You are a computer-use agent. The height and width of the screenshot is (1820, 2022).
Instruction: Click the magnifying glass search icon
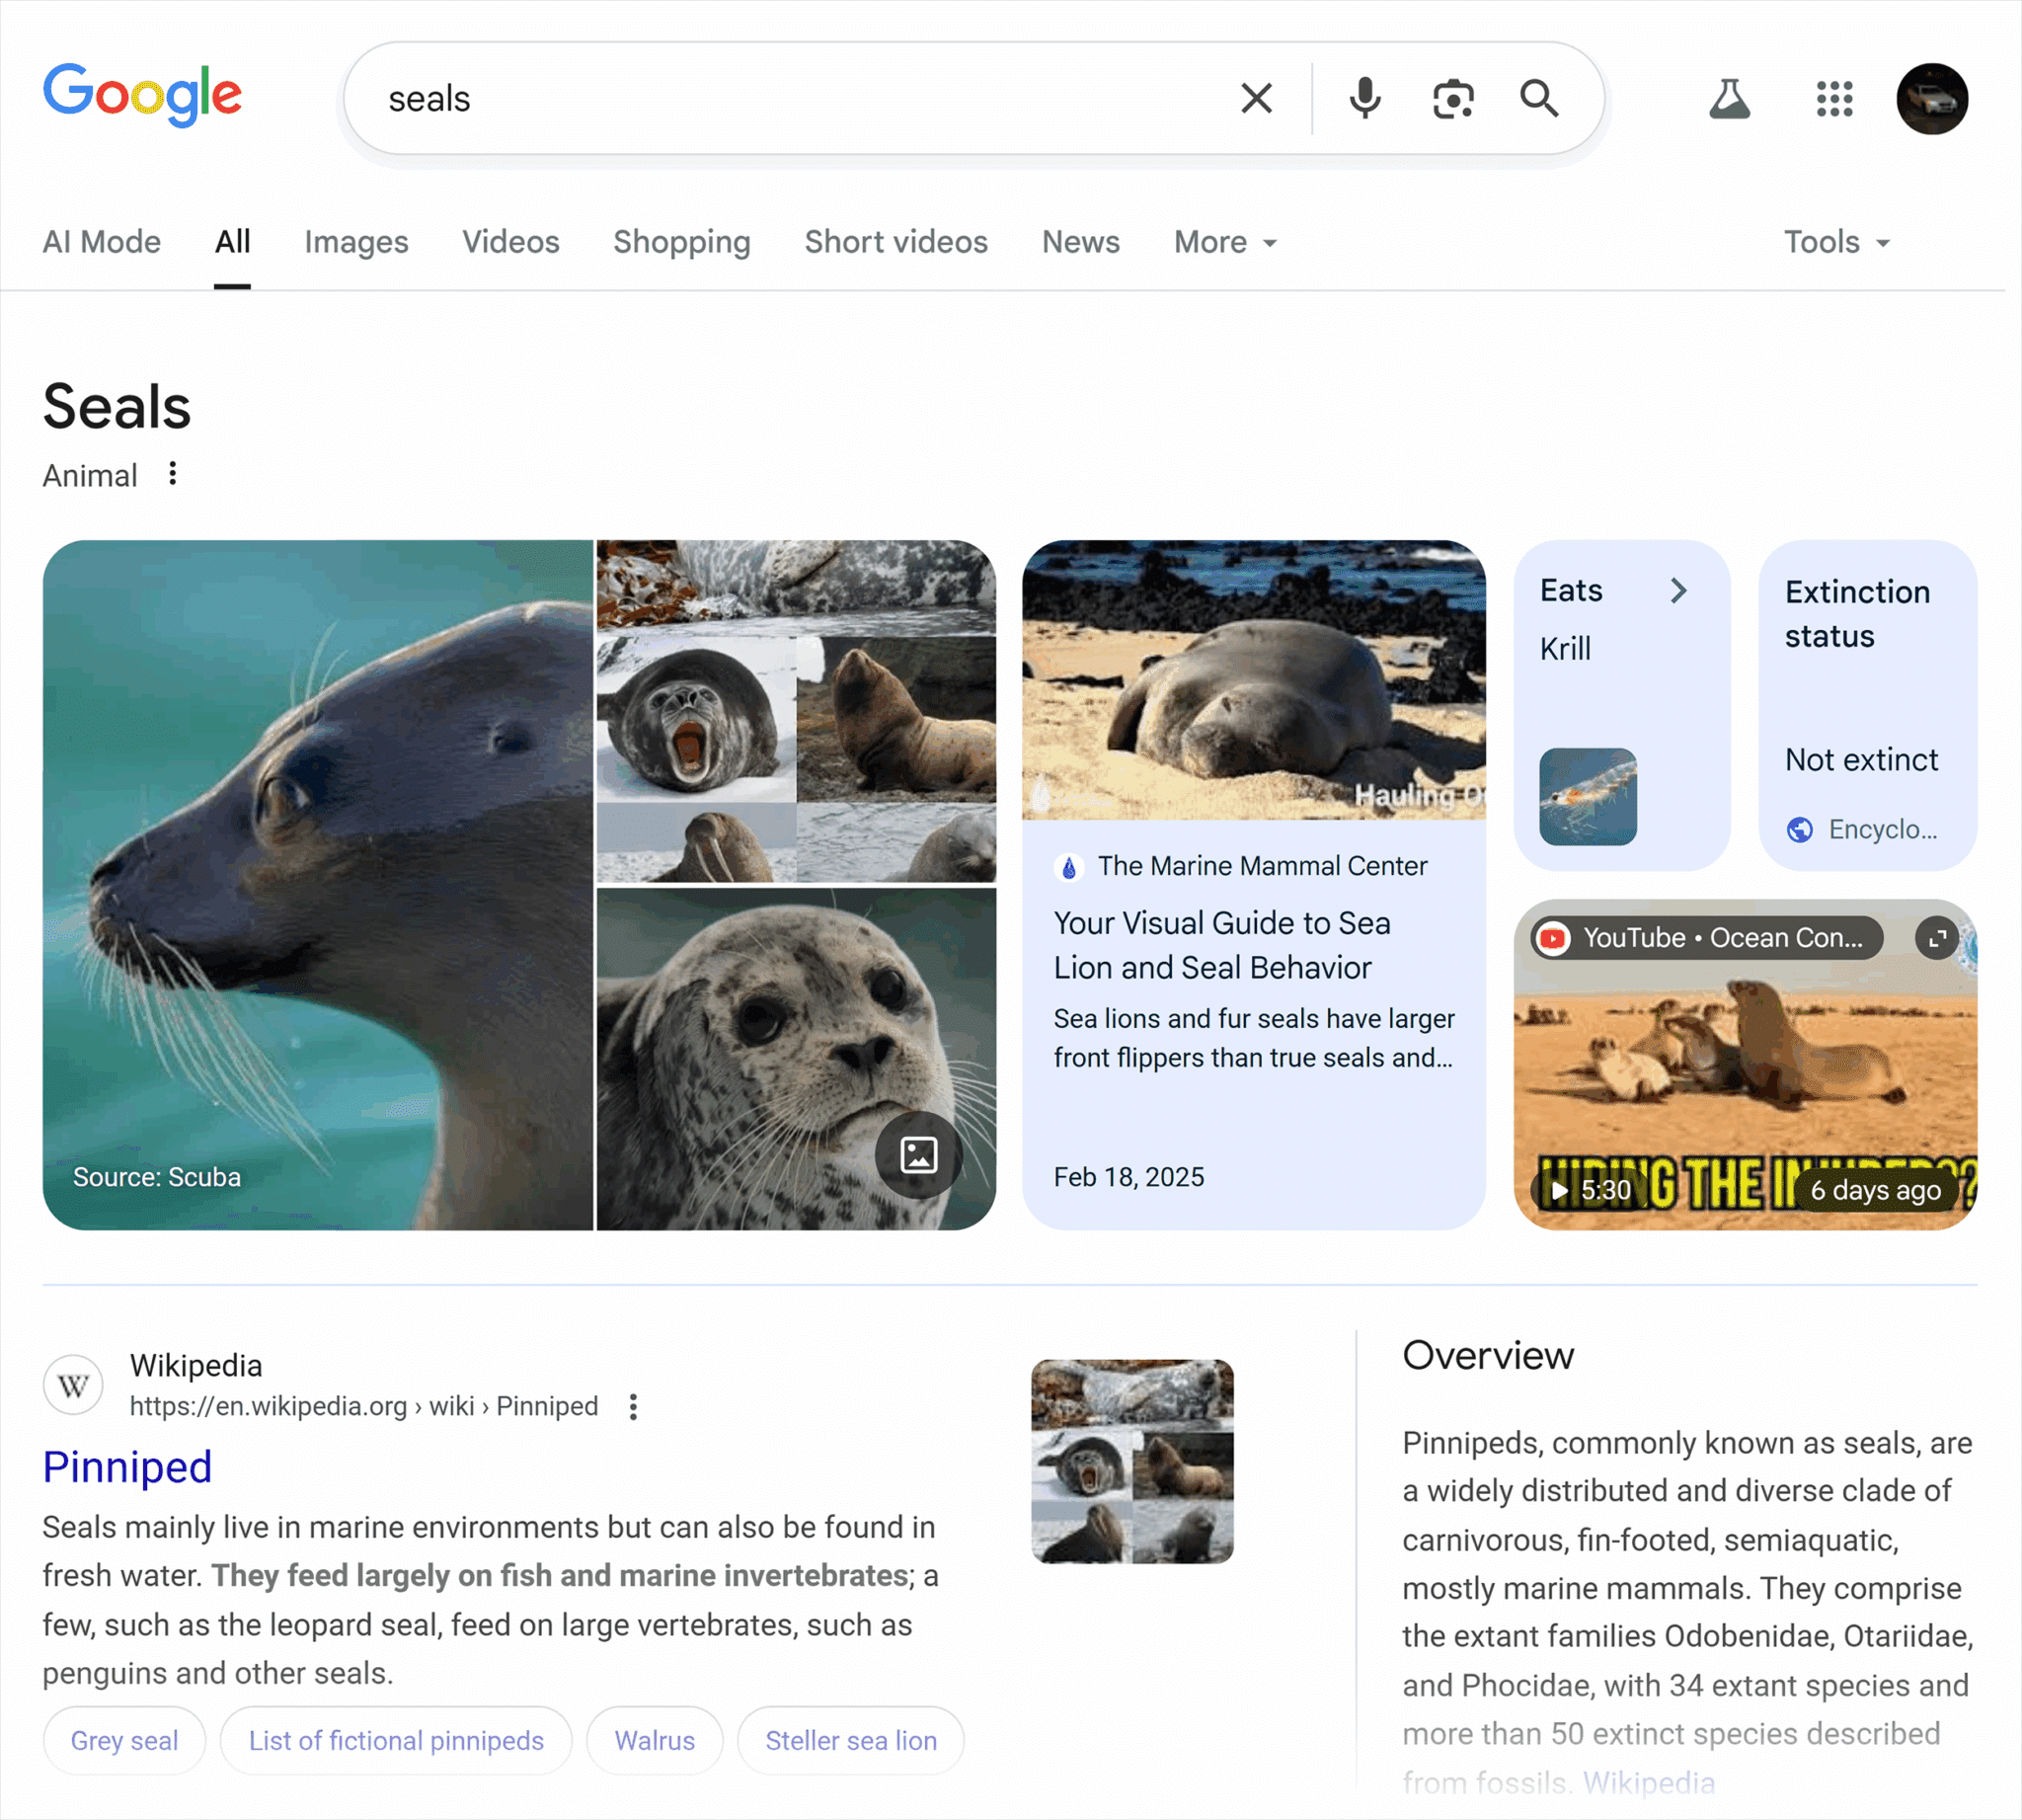(1539, 98)
